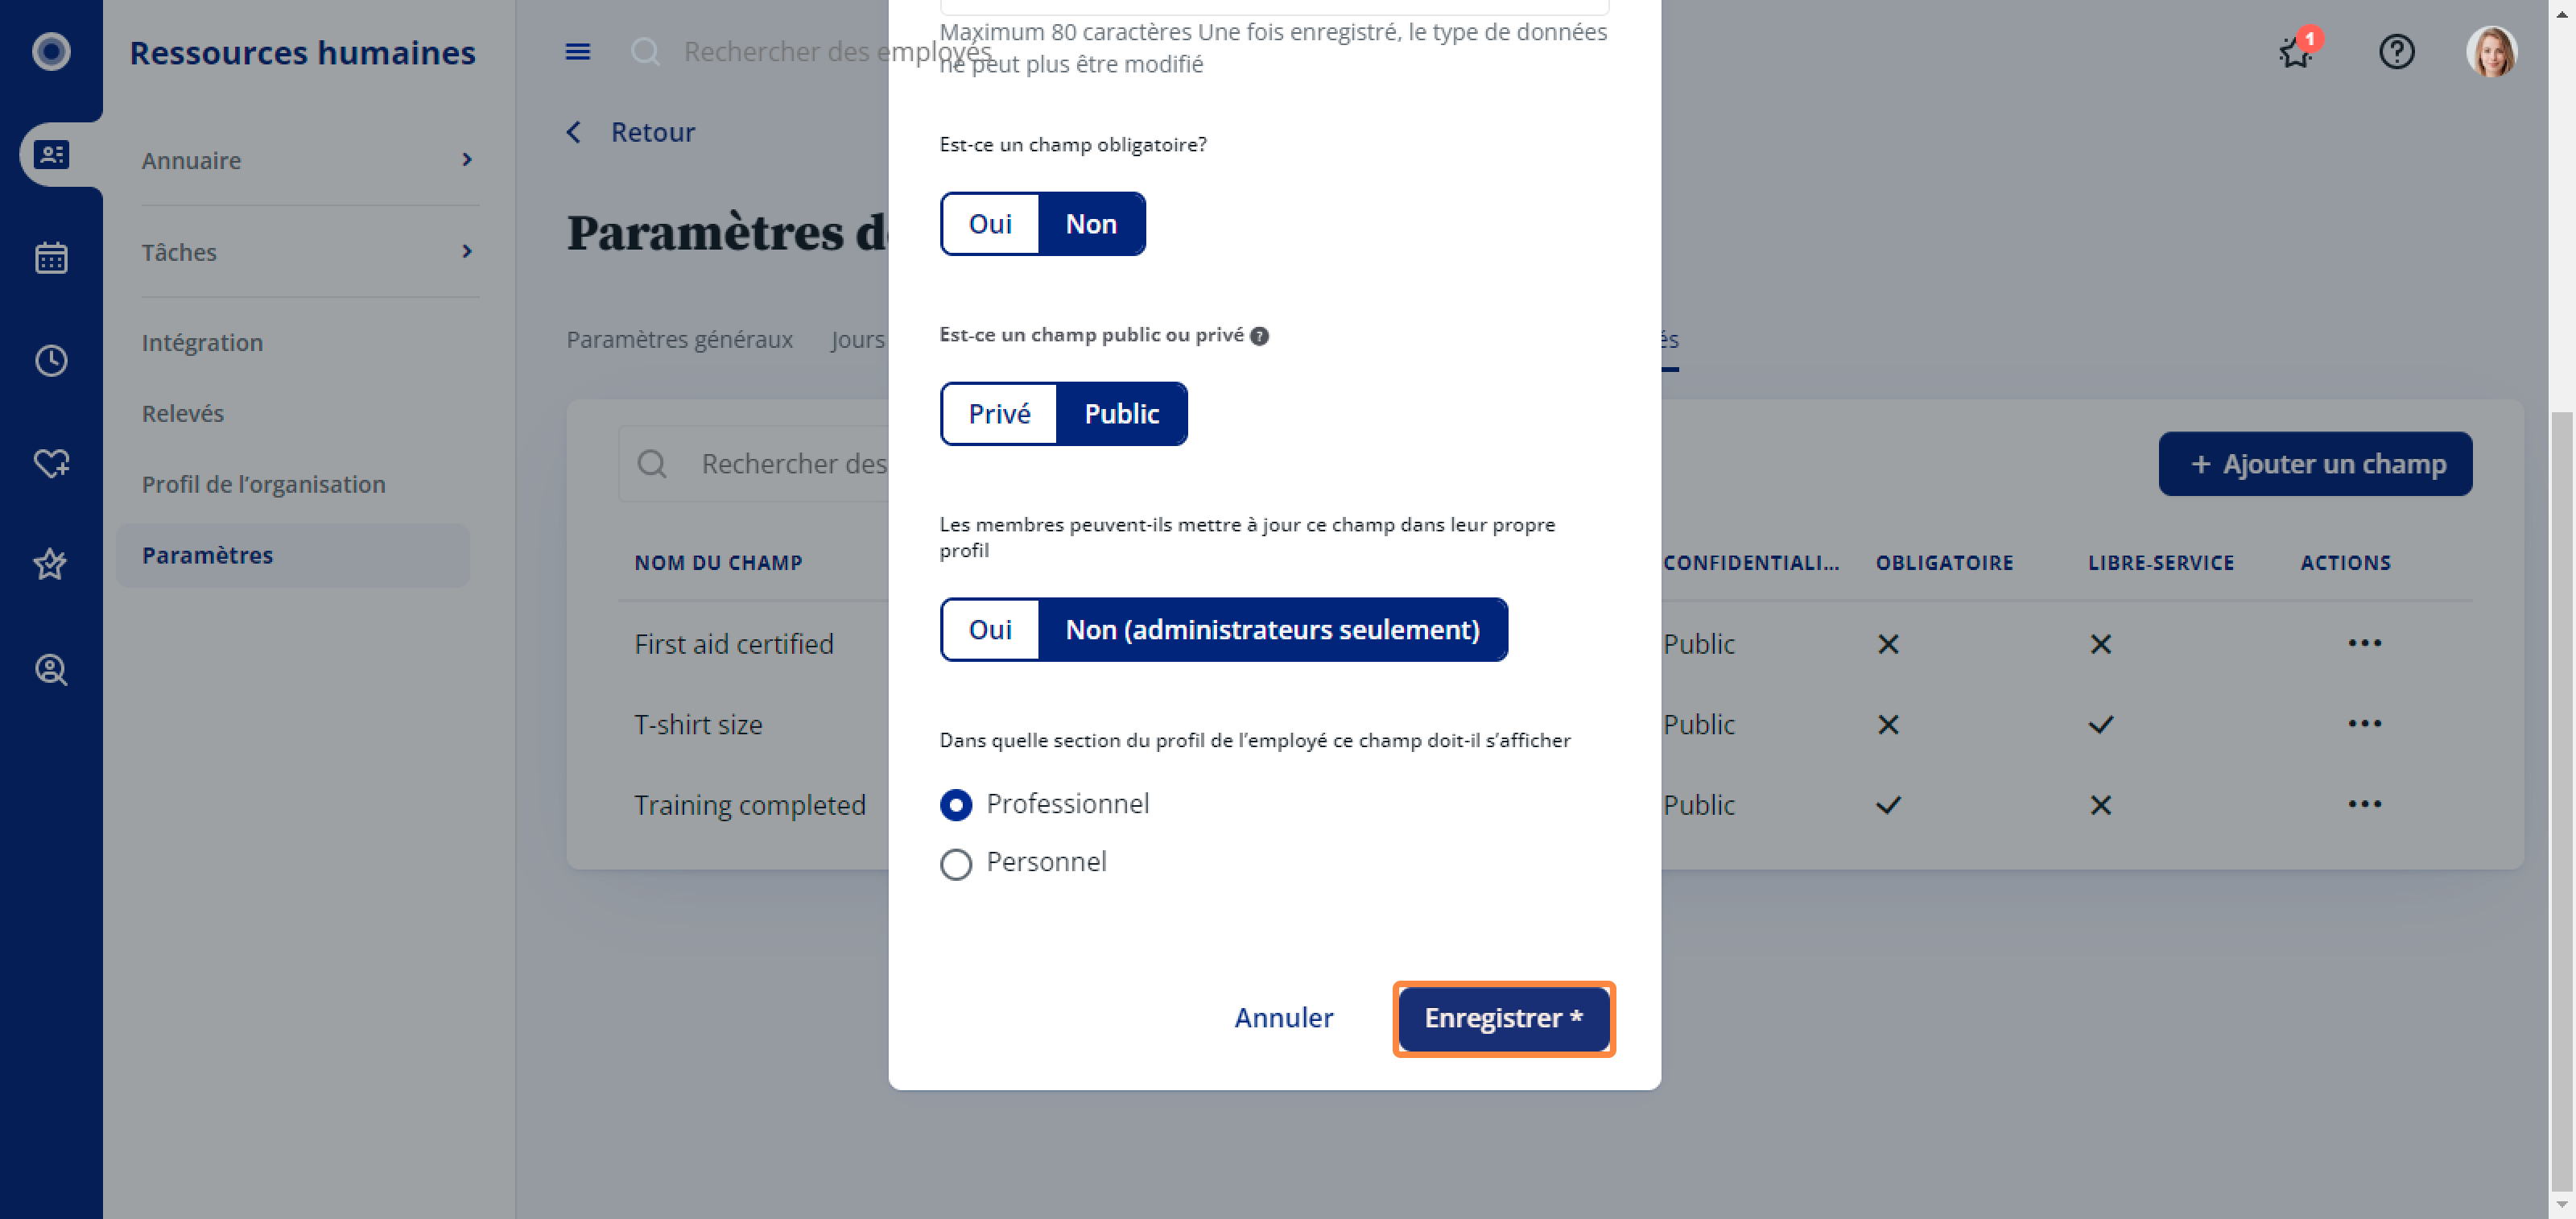Image resolution: width=2576 pixels, height=1219 pixels.
Task: Open the Paramètres généraux tab
Action: 679,340
